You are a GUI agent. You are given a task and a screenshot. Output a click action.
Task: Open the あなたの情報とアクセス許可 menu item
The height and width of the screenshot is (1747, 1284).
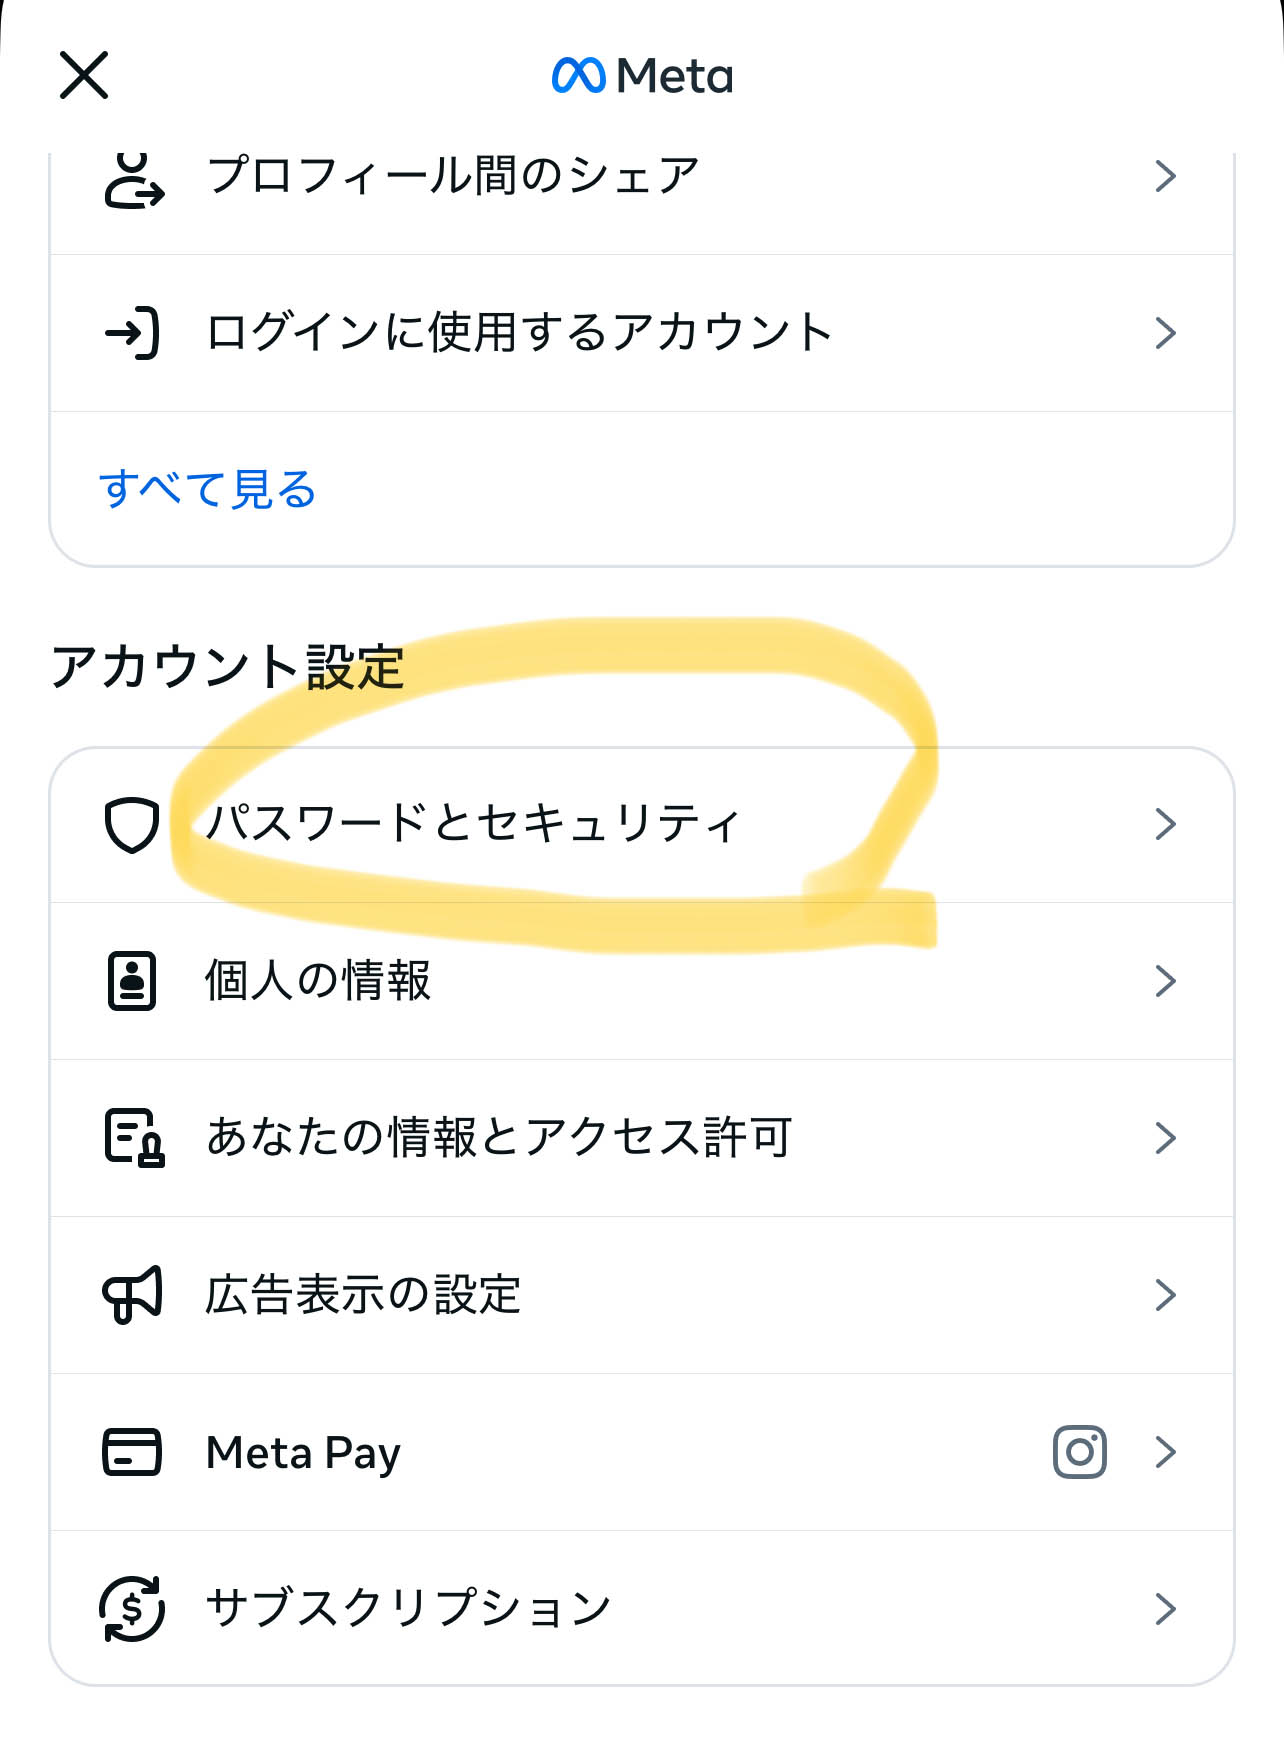point(642,1138)
